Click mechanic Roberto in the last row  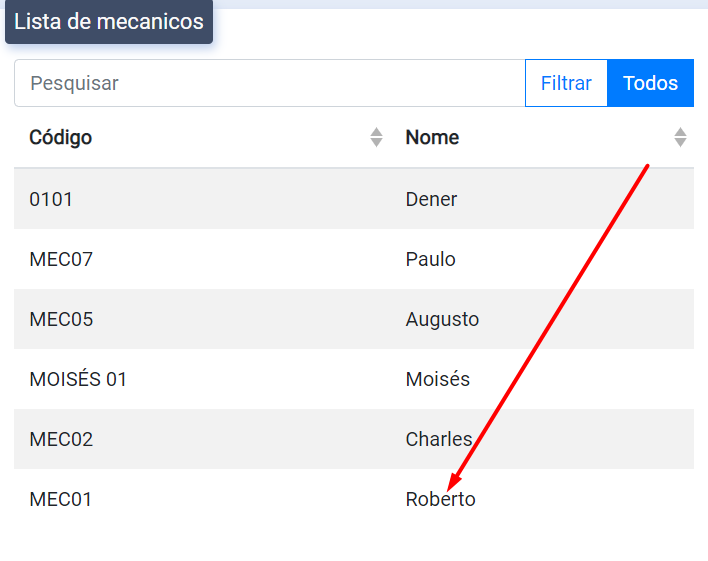pos(440,499)
